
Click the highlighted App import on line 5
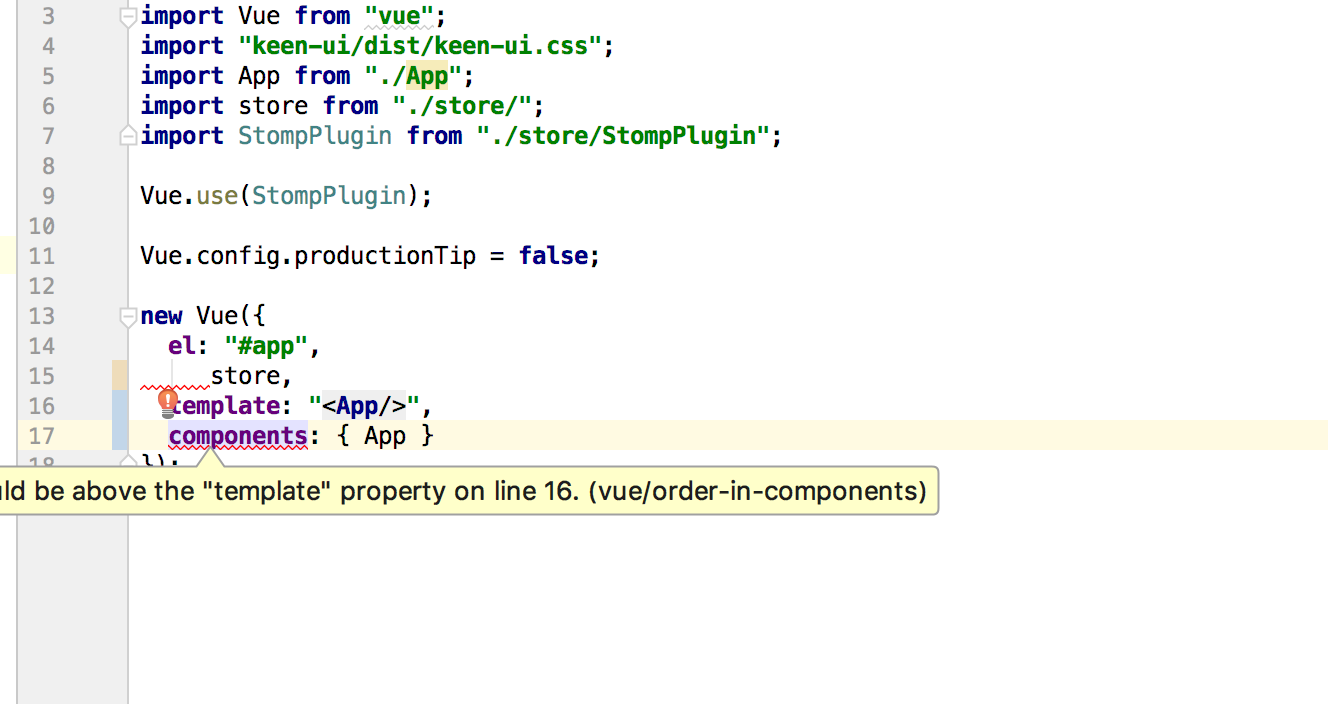(428, 75)
